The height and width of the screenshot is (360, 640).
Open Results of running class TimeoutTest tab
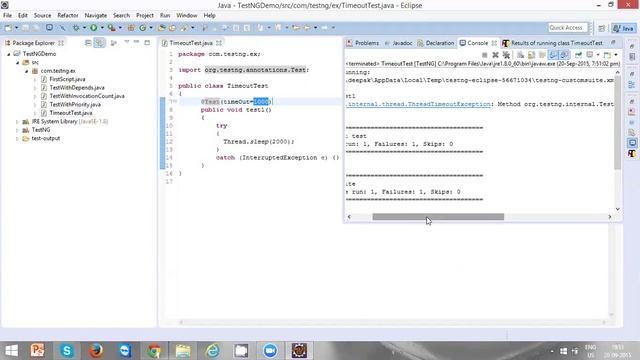click(x=552, y=43)
